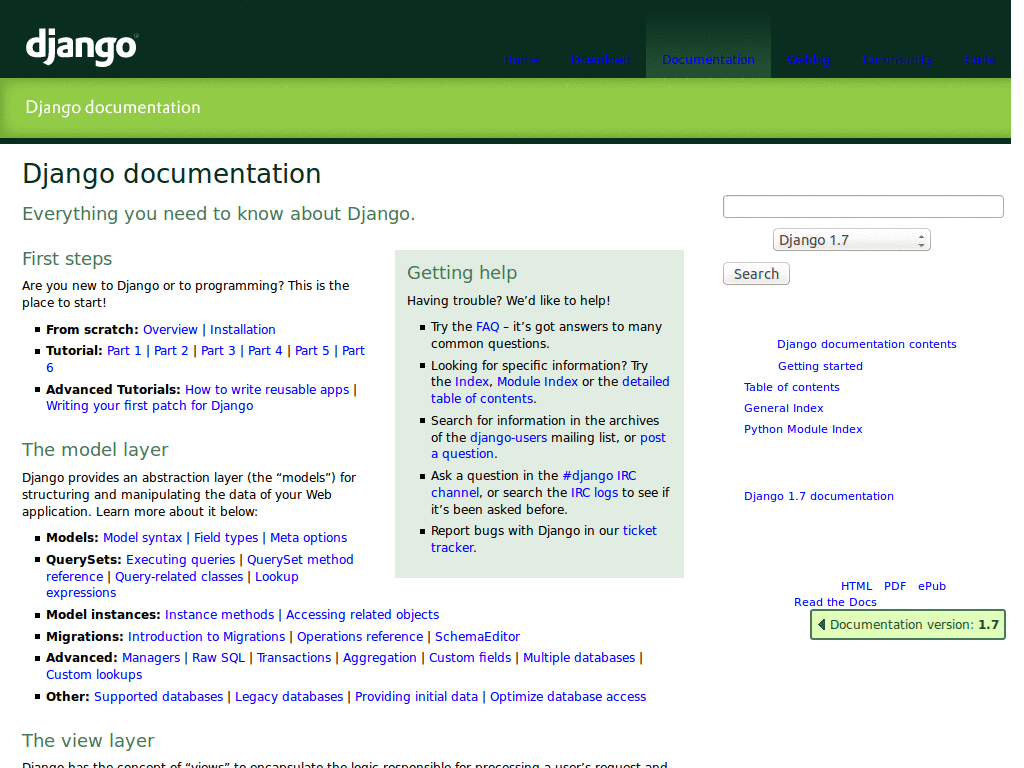Open the Transactions link
The height and width of the screenshot is (768, 1024).
click(294, 658)
